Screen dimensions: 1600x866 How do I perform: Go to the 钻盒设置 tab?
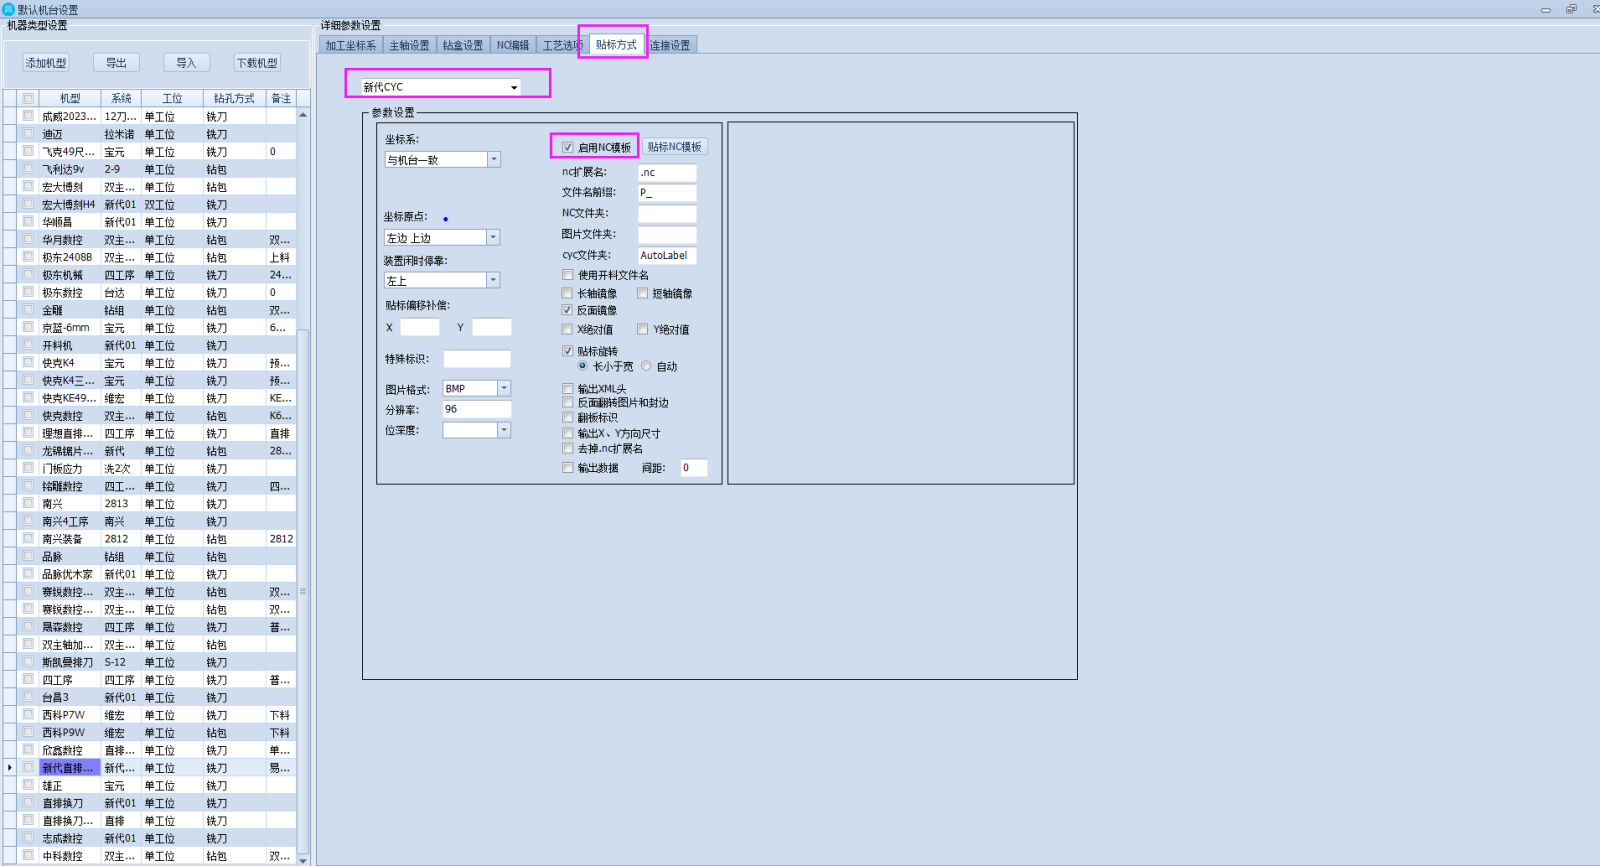click(463, 45)
